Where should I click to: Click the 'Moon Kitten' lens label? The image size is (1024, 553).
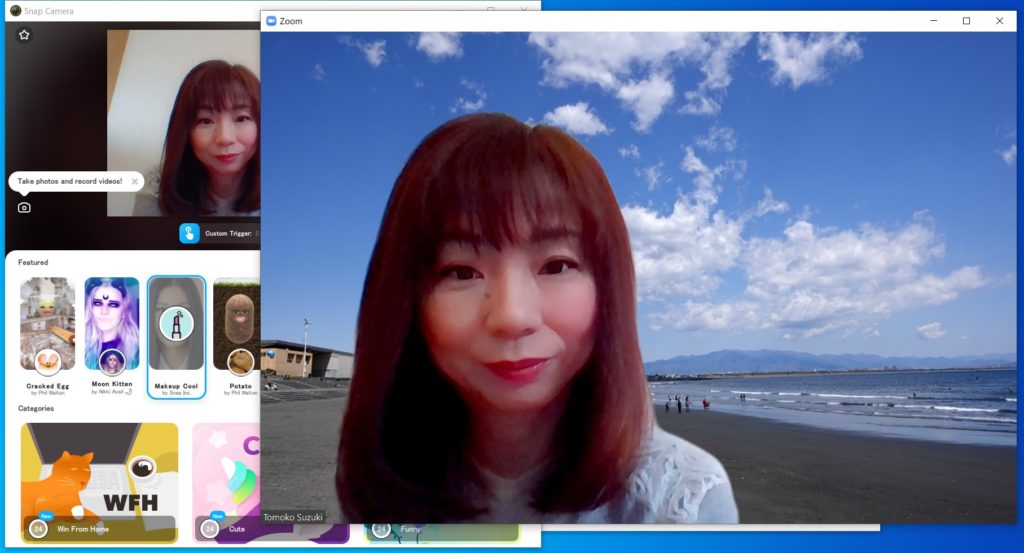[x=112, y=384]
